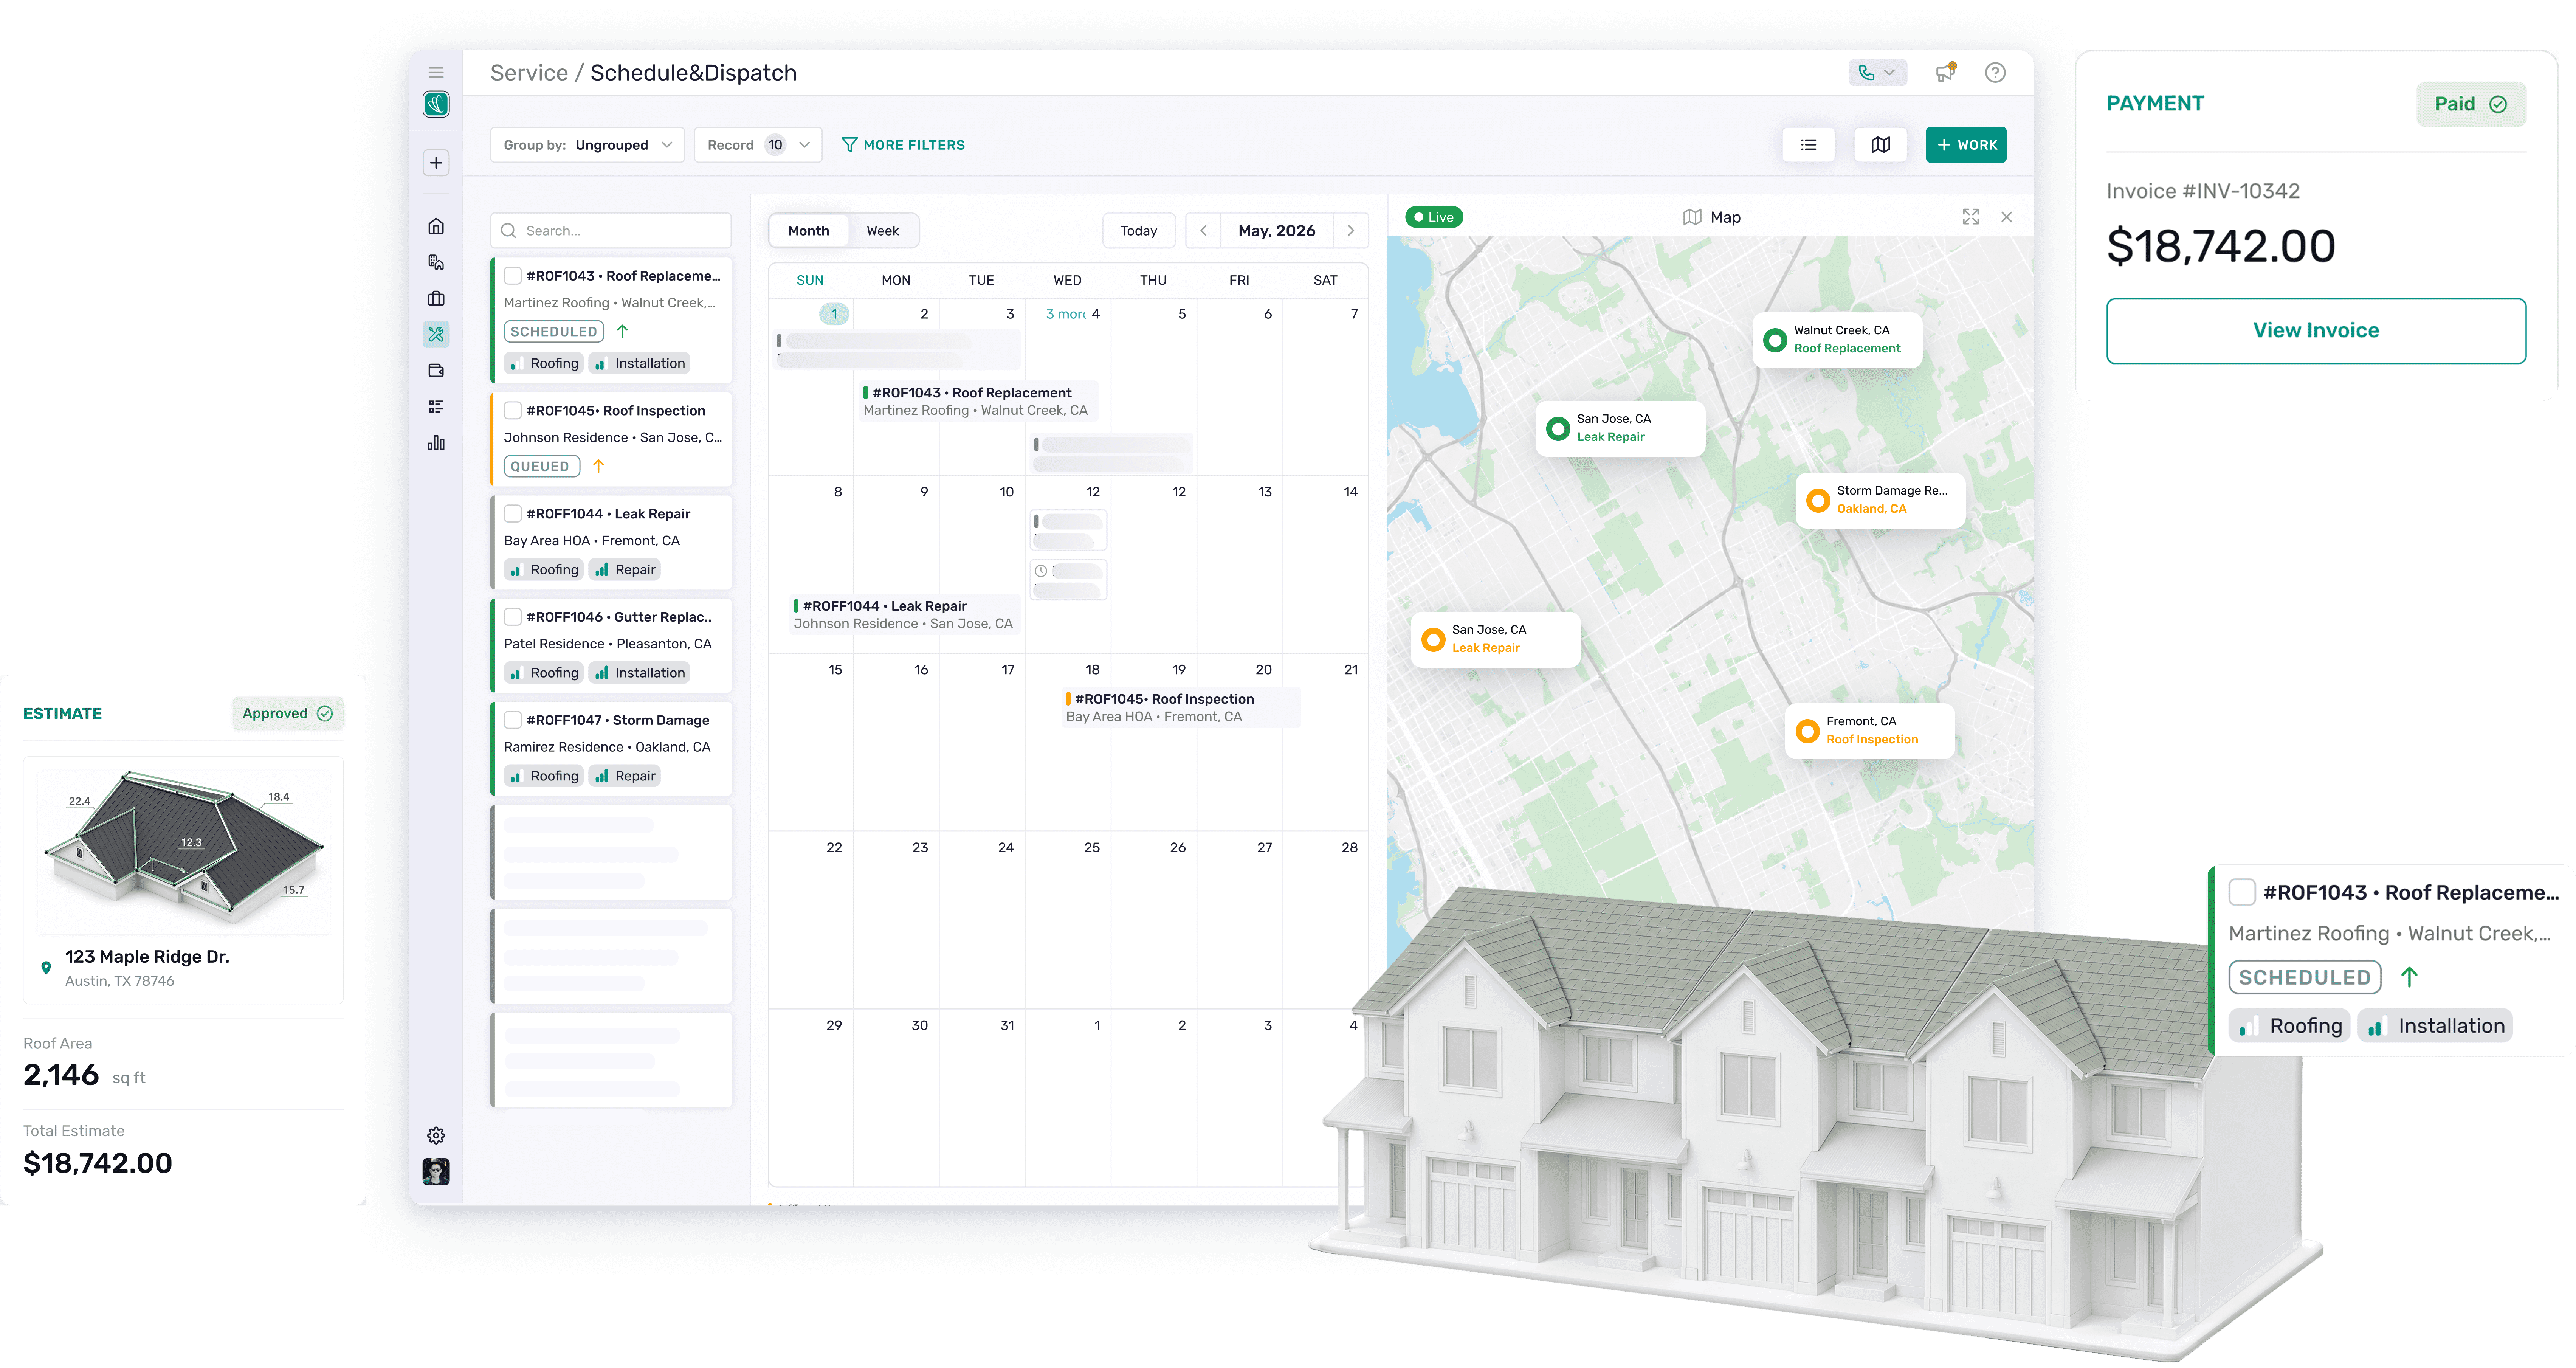
Task: Check the #ROF1043 Roof Replacement checkbox in the list
Action: [513, 276]
